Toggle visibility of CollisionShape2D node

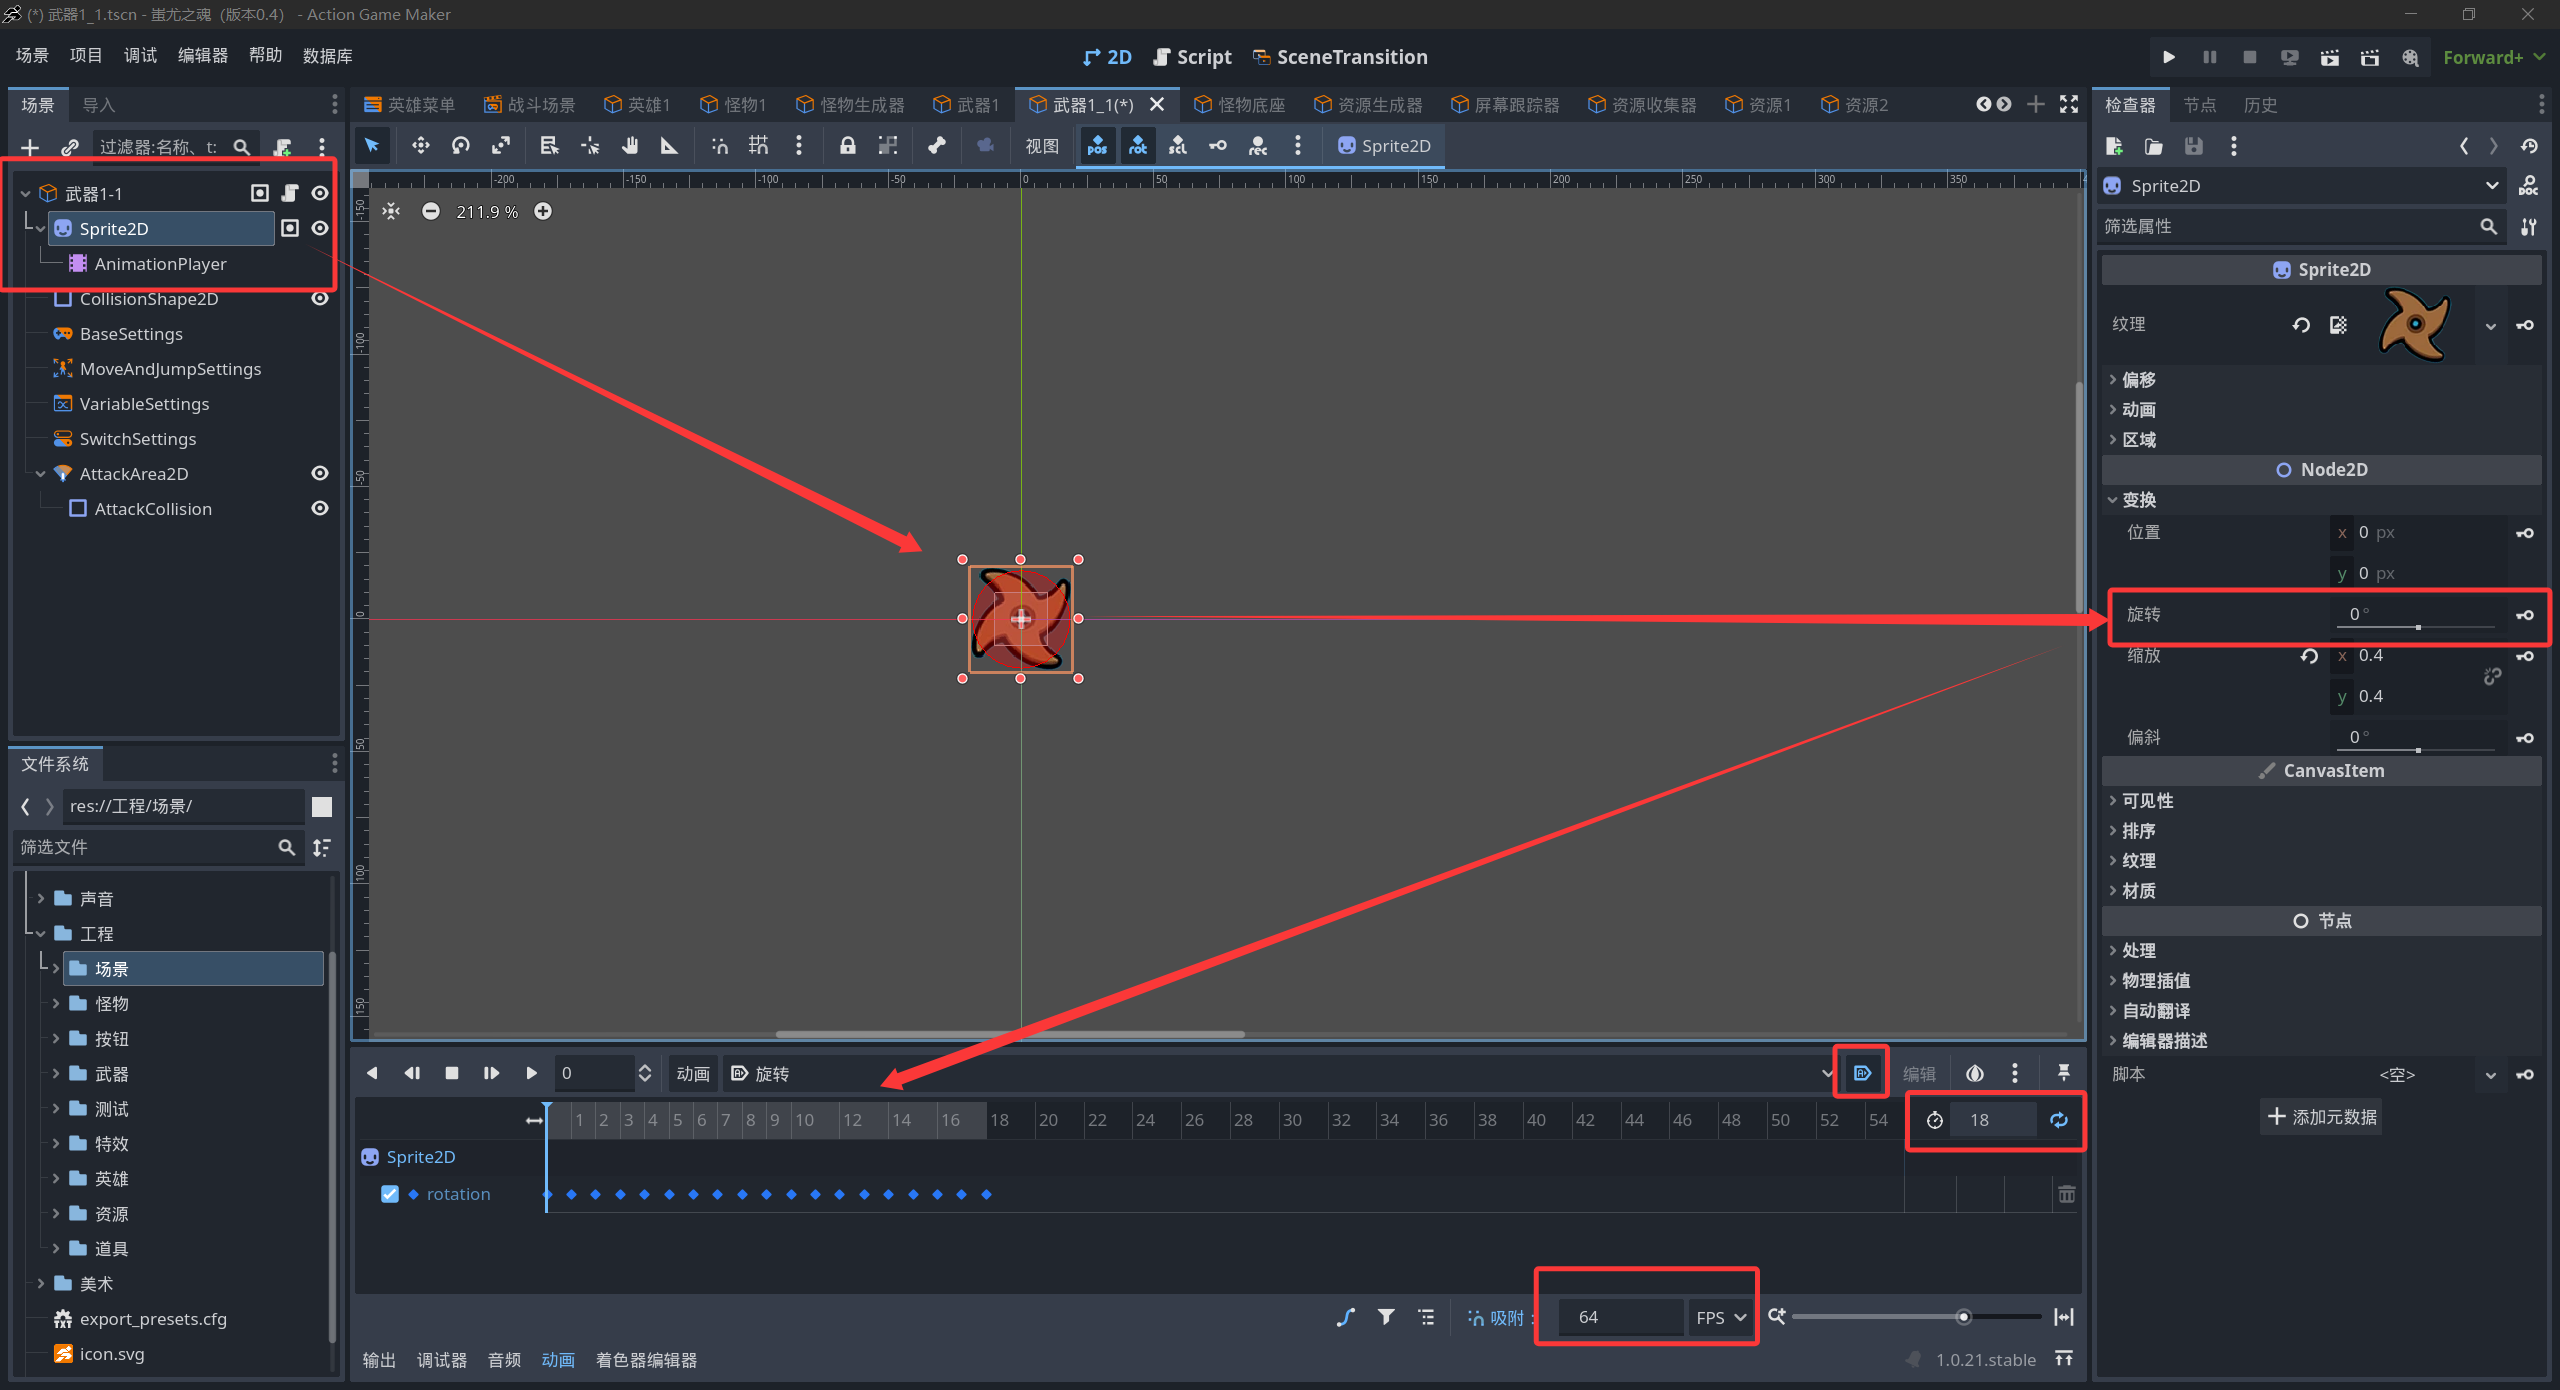[x=319, y=298]
